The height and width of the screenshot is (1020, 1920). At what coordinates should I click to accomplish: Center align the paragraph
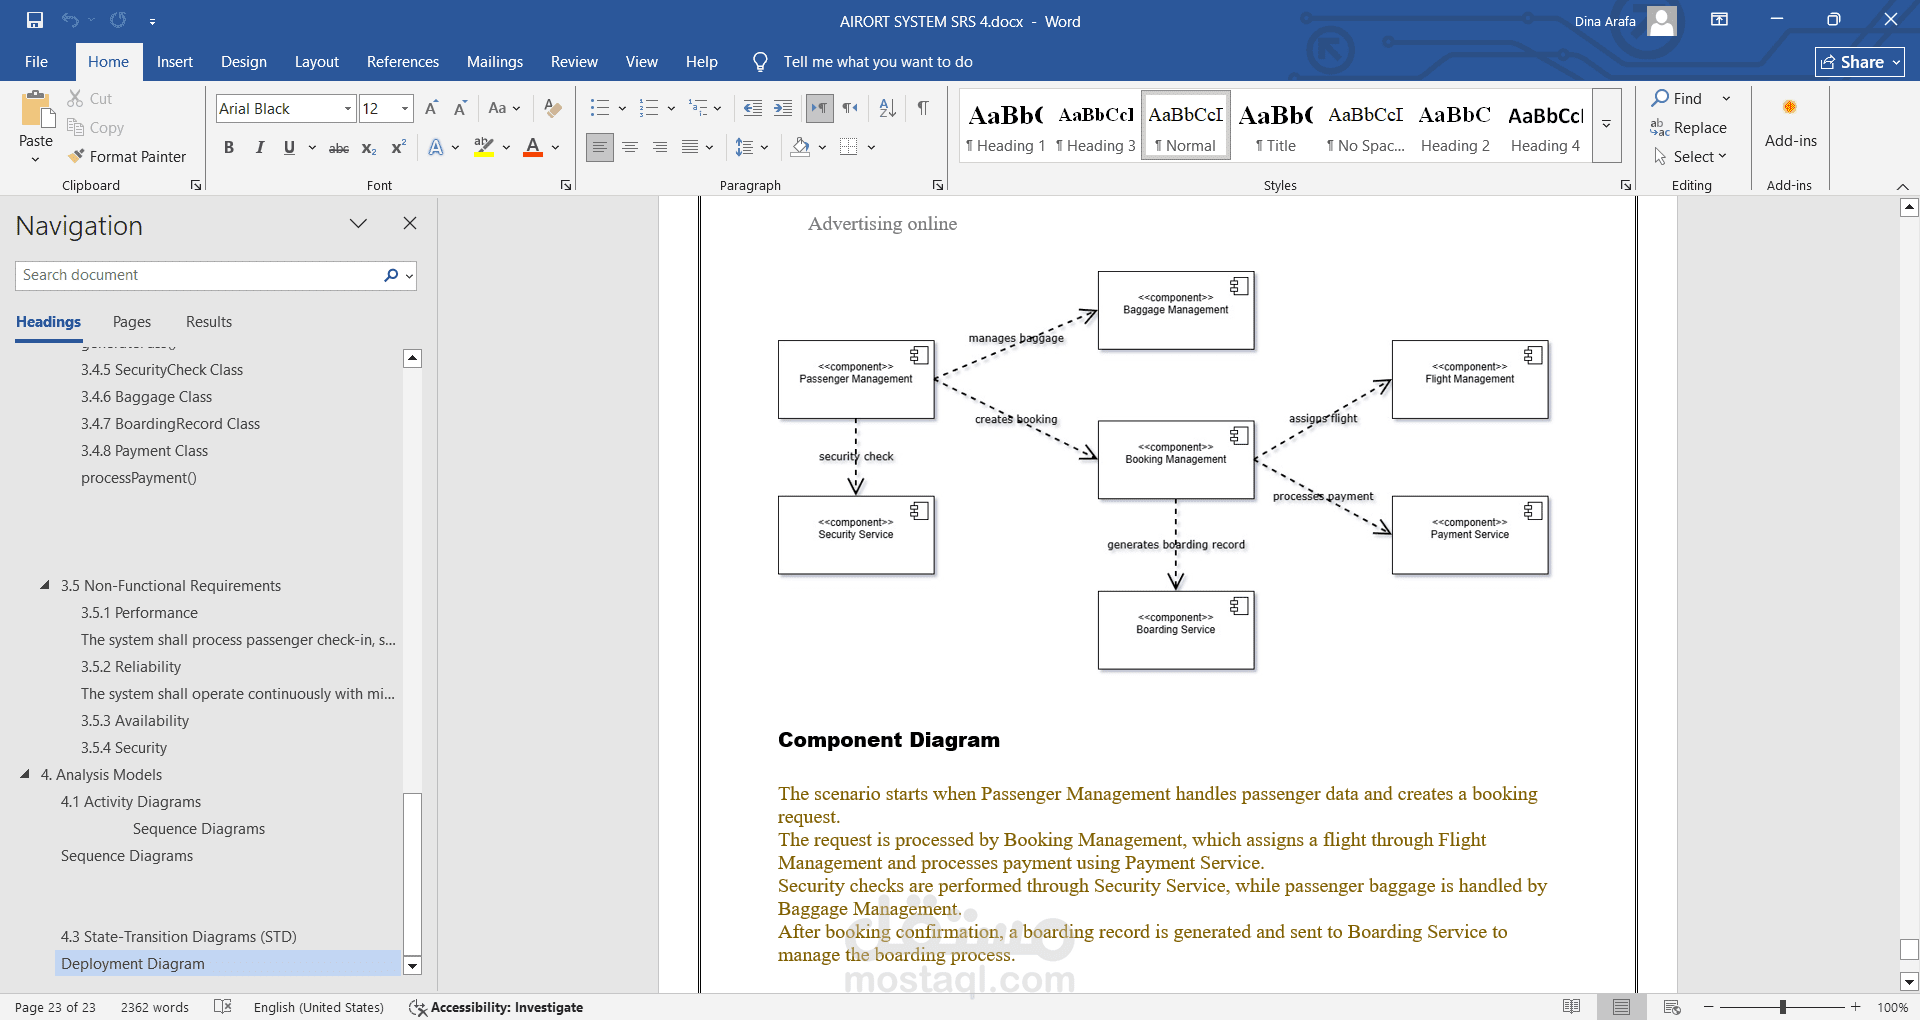point(630,147)
